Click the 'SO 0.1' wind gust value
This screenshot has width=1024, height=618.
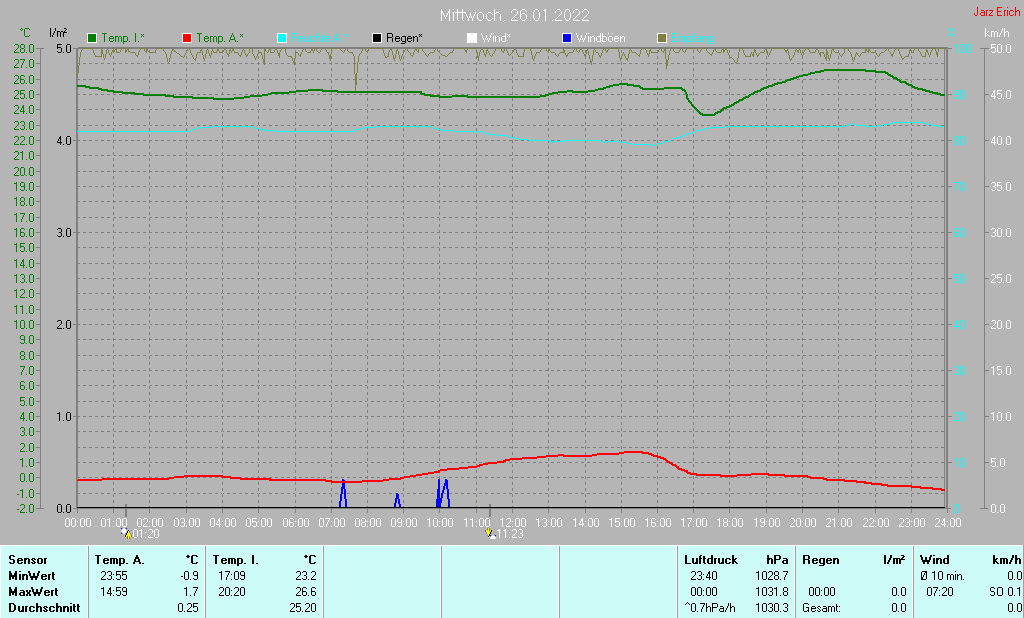(1005, 592)
